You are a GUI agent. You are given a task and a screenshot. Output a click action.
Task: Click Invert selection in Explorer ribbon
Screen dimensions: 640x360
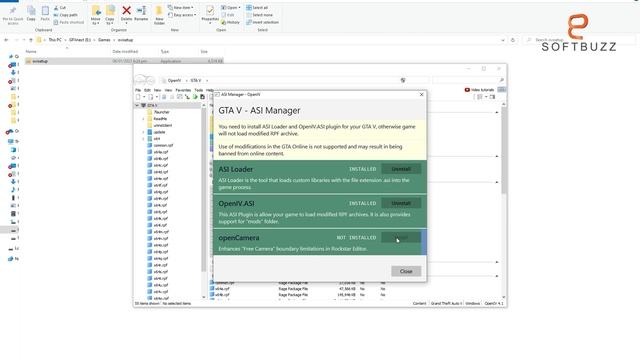(262, 22)
